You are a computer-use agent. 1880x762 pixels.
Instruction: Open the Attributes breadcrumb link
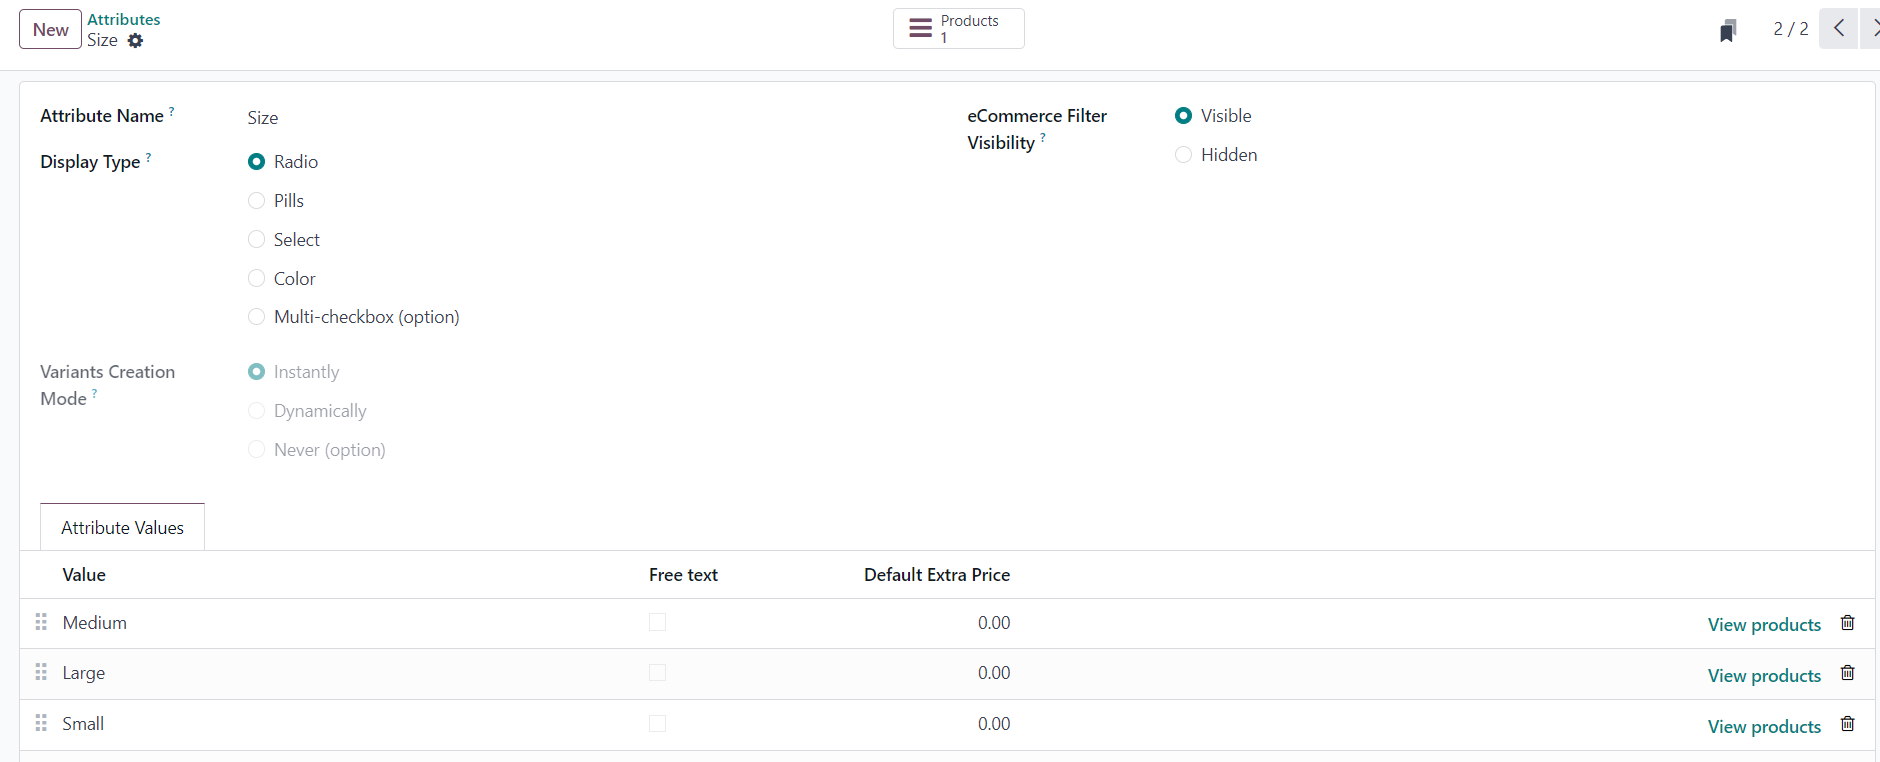tap(123, 19)
